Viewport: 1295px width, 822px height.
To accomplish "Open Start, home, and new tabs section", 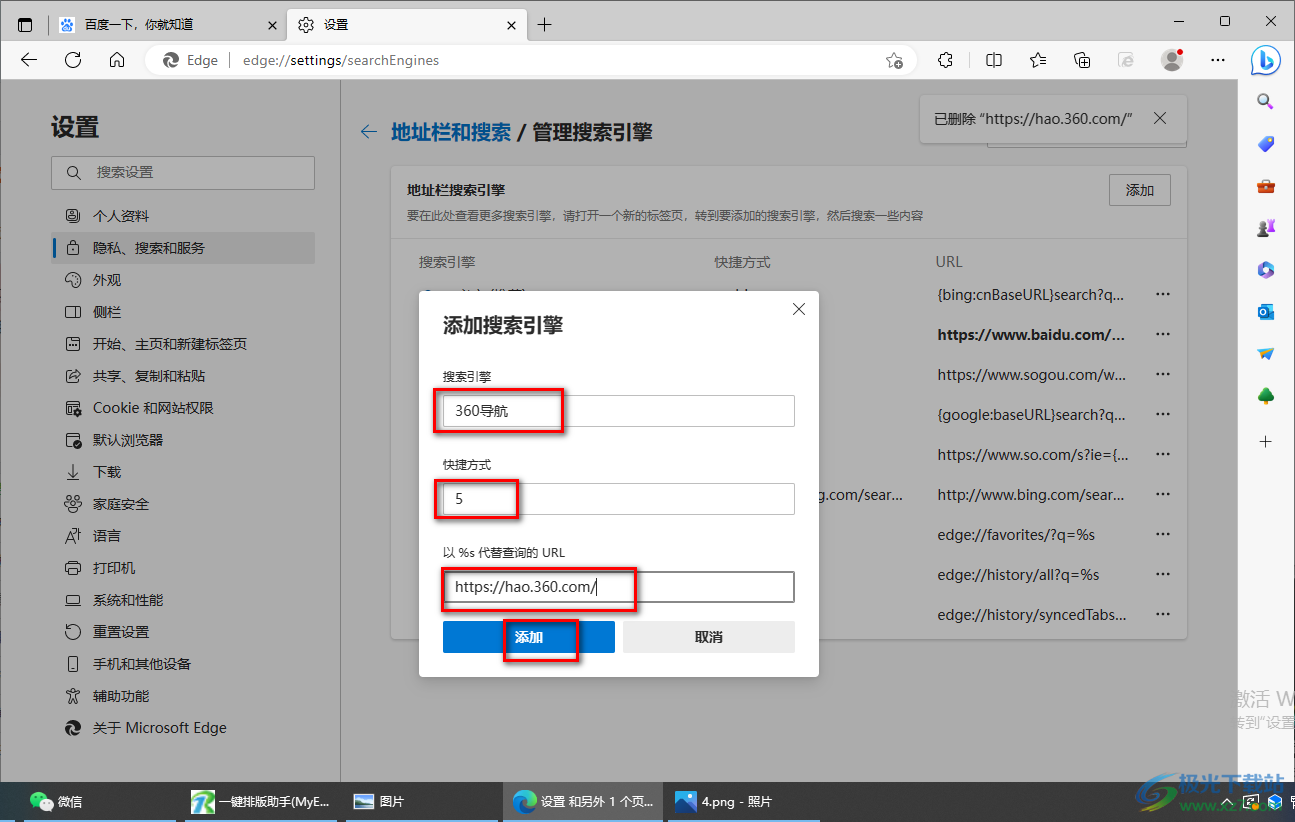I will point(183,344).
